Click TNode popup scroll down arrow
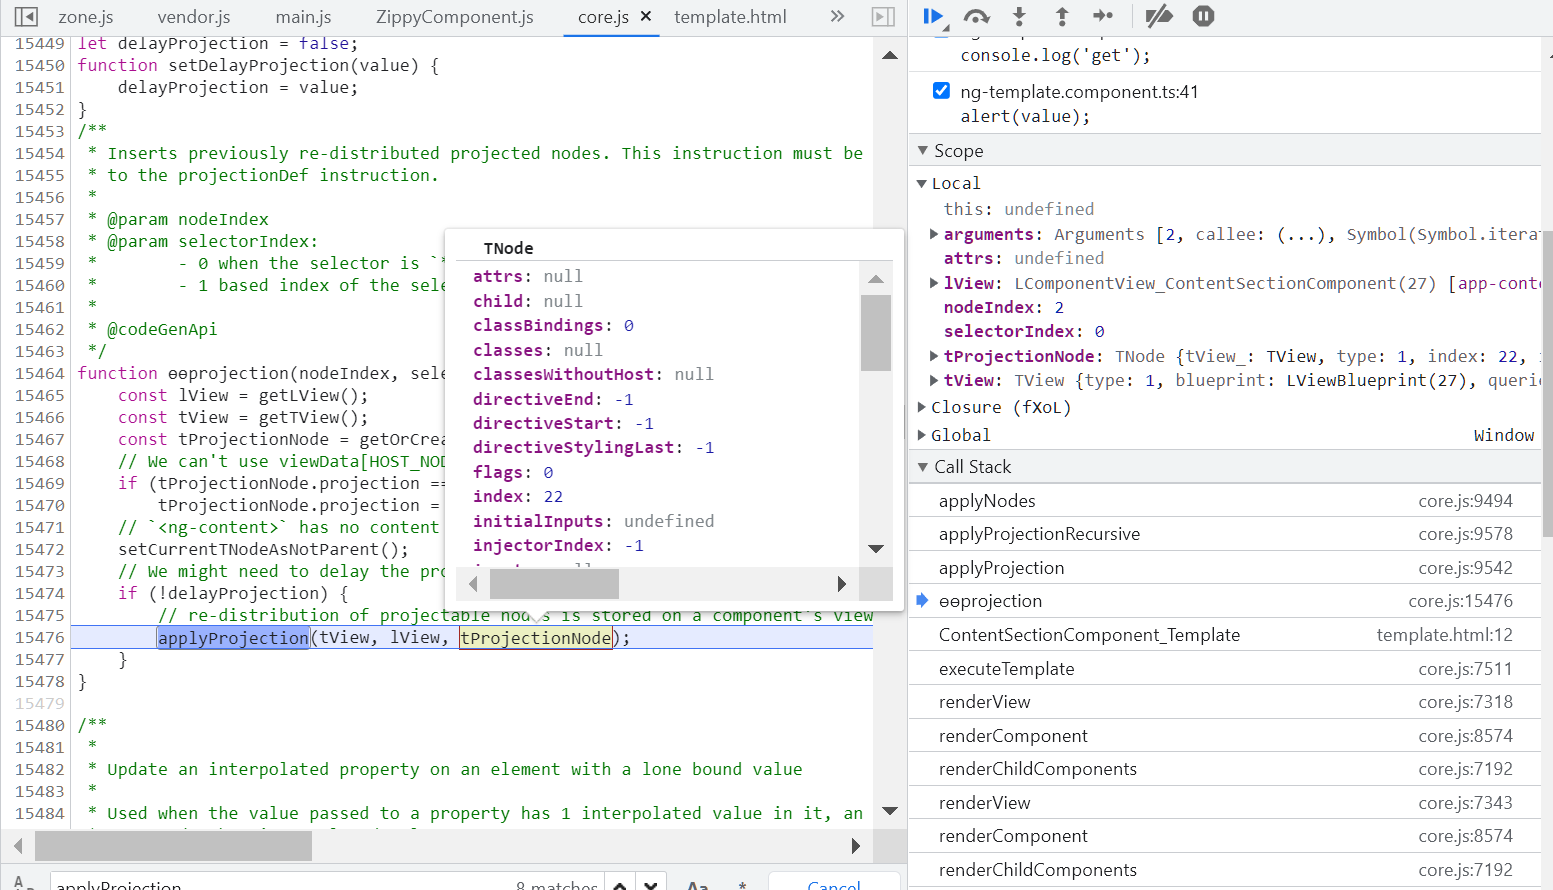 pos(876,548)
